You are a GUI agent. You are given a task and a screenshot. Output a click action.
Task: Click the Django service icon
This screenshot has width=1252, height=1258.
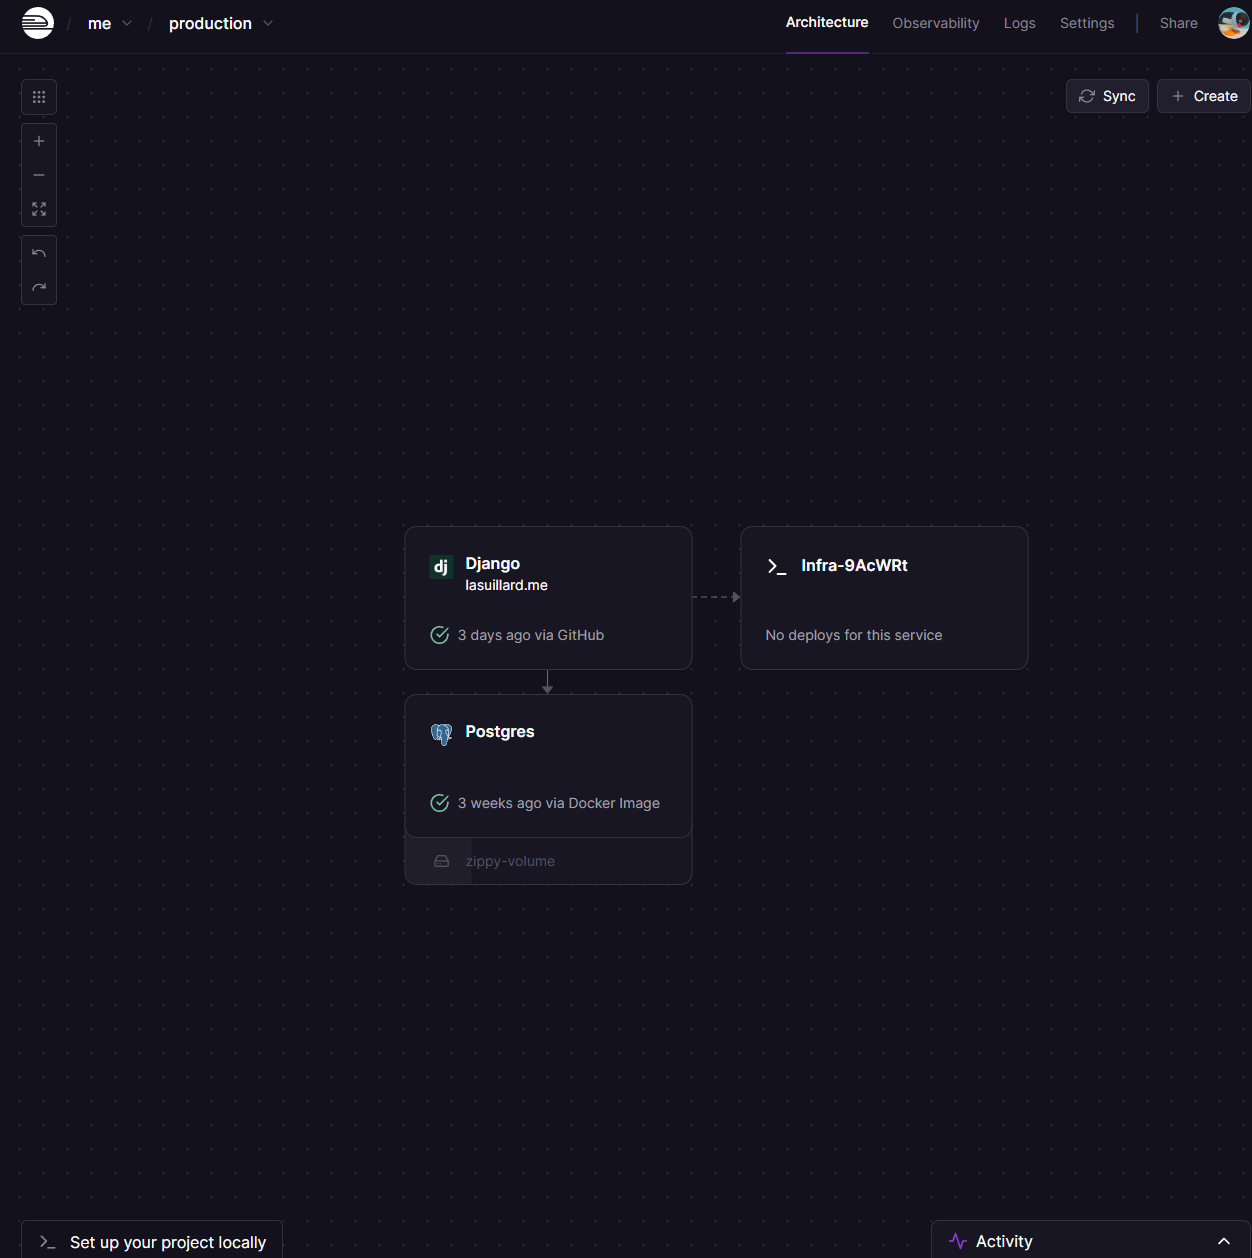(441, 567)
